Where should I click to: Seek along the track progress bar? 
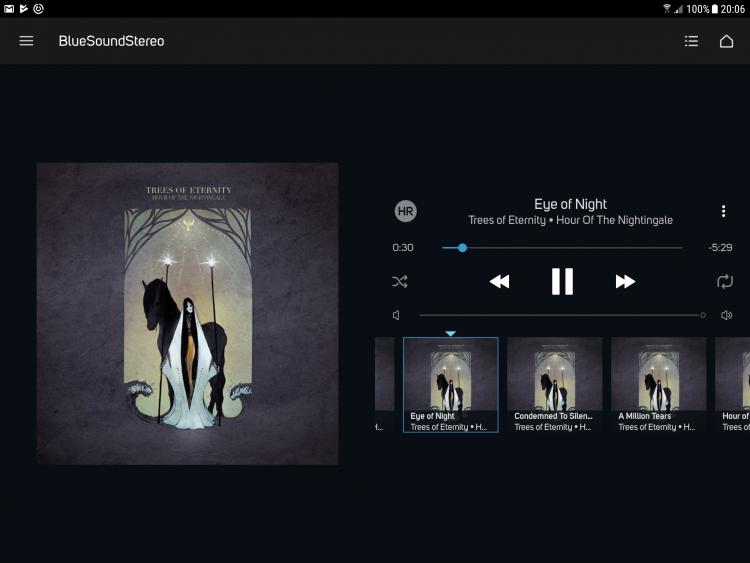(x=562, y=248)
